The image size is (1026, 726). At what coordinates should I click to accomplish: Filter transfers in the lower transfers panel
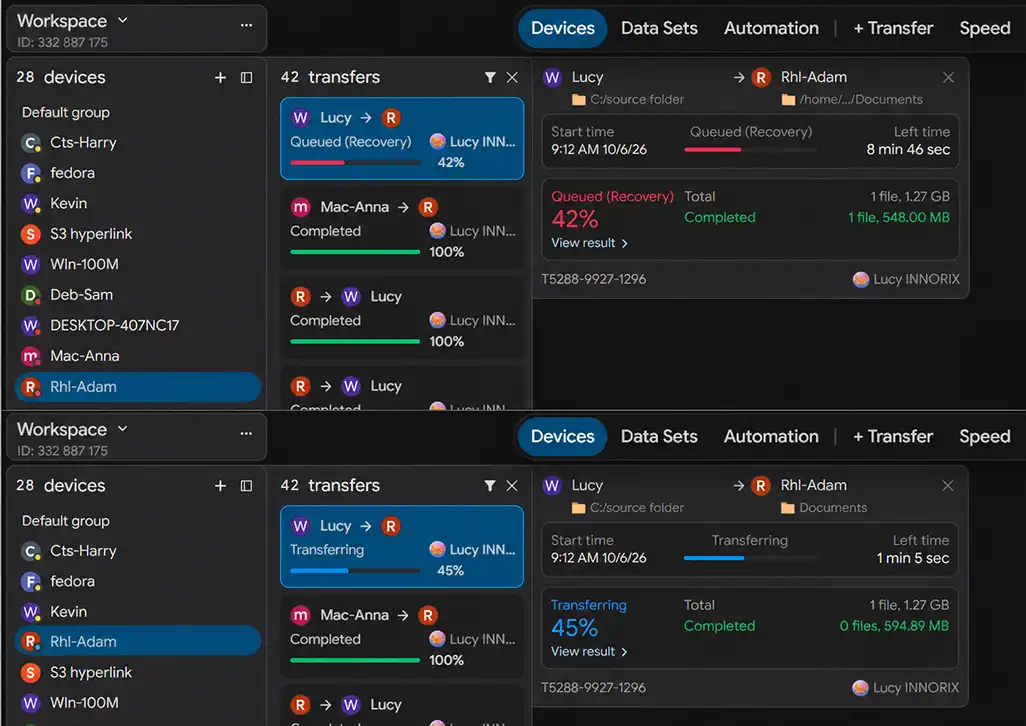click(x=489, y=485)
